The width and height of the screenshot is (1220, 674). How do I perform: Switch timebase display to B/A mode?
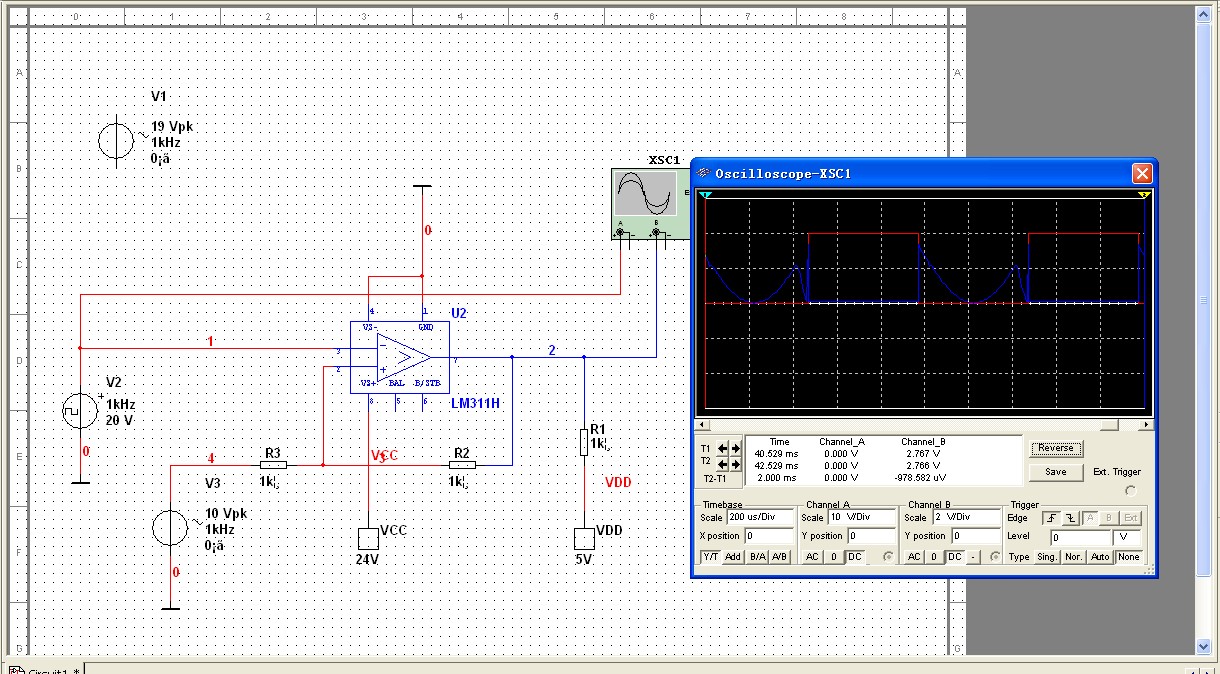point(756,557)
